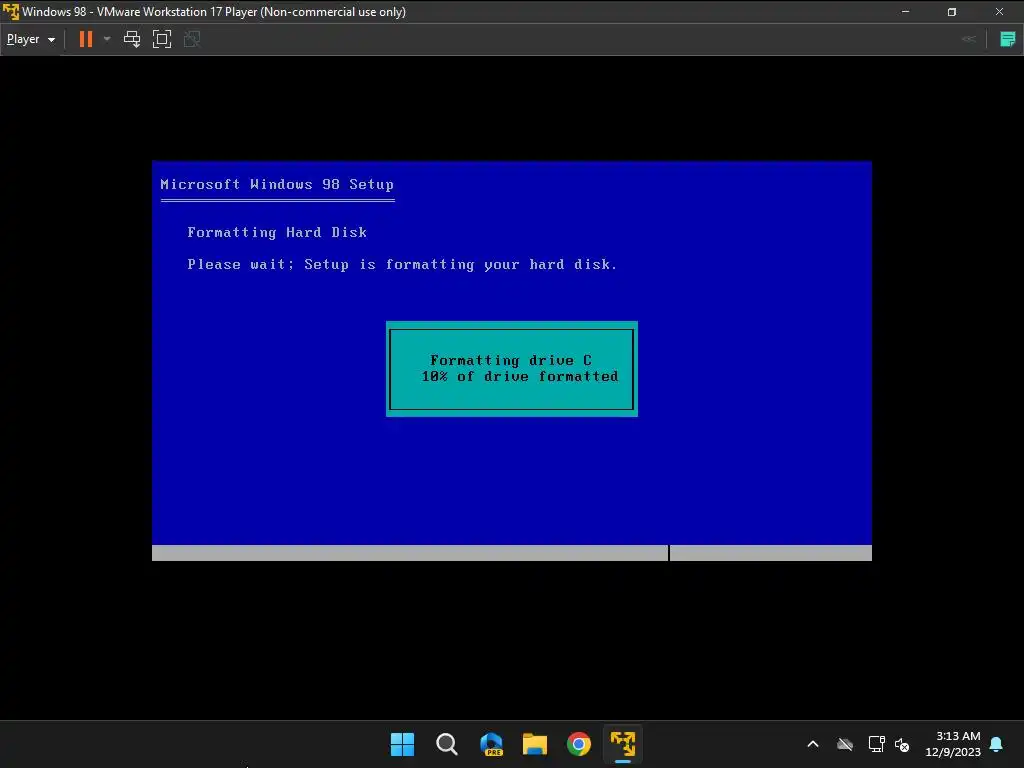
Task: Click 'Please wait; Setup is formatting' message
Action: click(402, 264)
